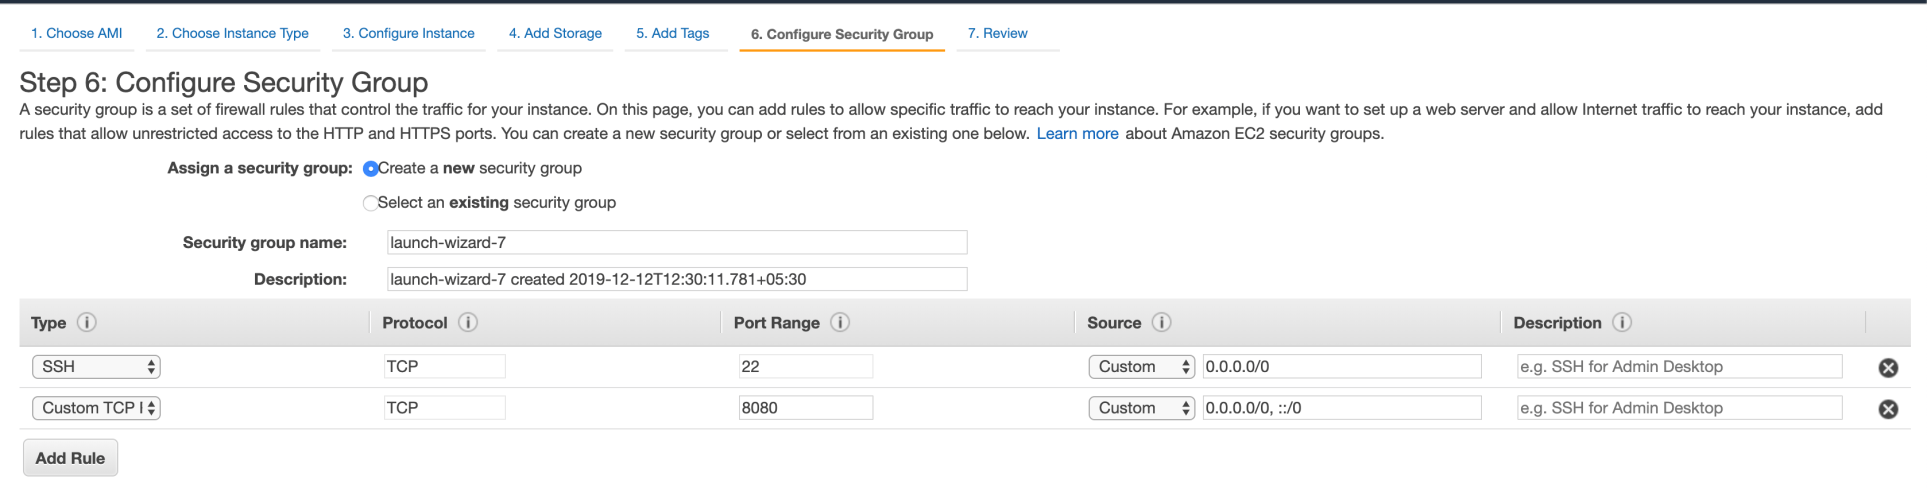Viewport: 1927px width, 488px height.
Task: Open the 2. Choose Instance Type step
Action: (232, 33)
